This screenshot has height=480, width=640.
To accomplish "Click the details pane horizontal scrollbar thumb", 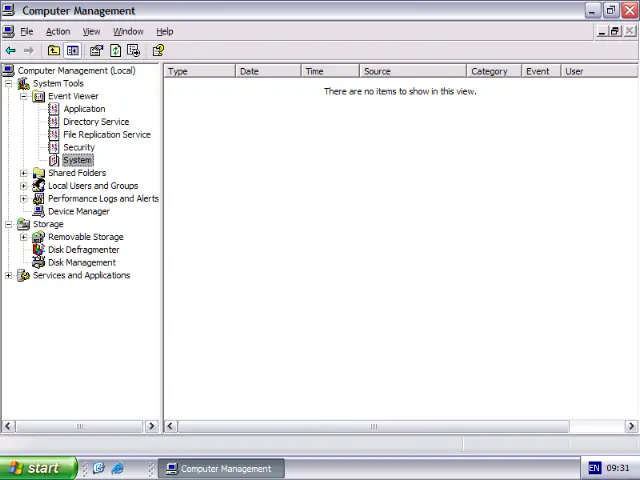I will click(x=373, y=426).
